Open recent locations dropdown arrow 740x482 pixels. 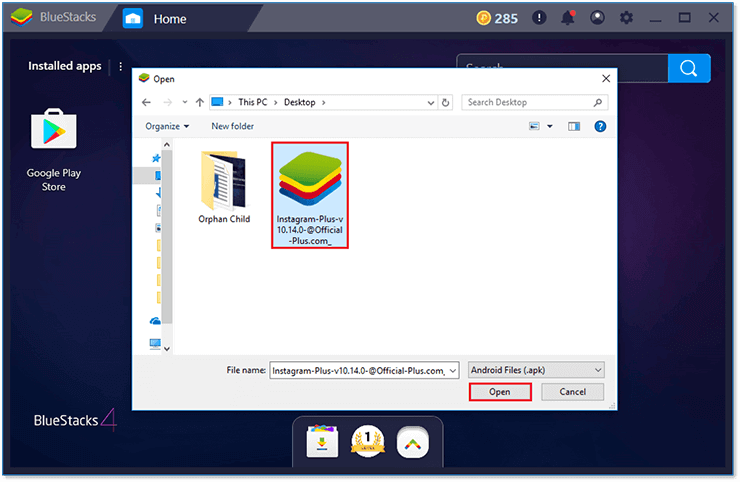(185, 102)
